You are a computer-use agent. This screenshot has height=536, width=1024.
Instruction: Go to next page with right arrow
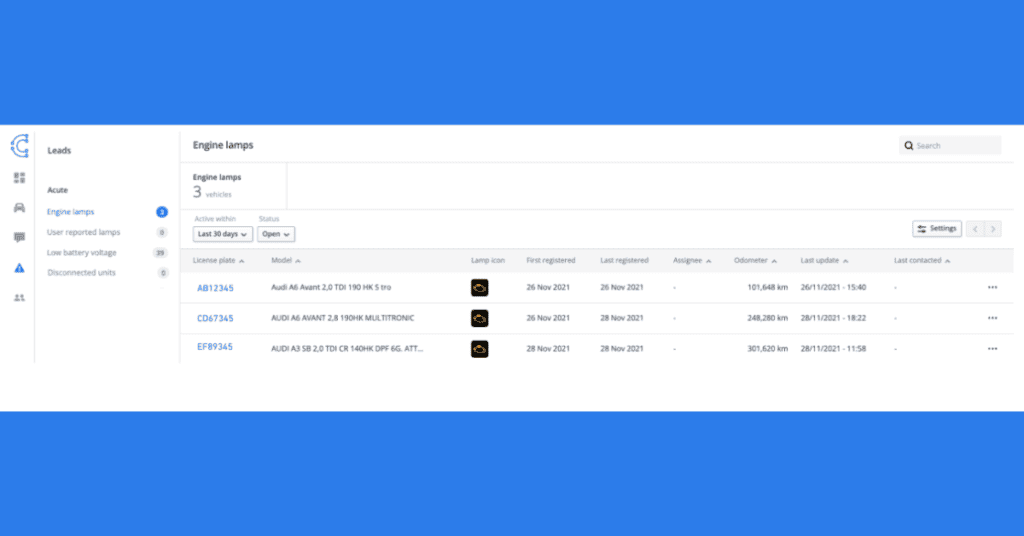click(x=993, y=229)
